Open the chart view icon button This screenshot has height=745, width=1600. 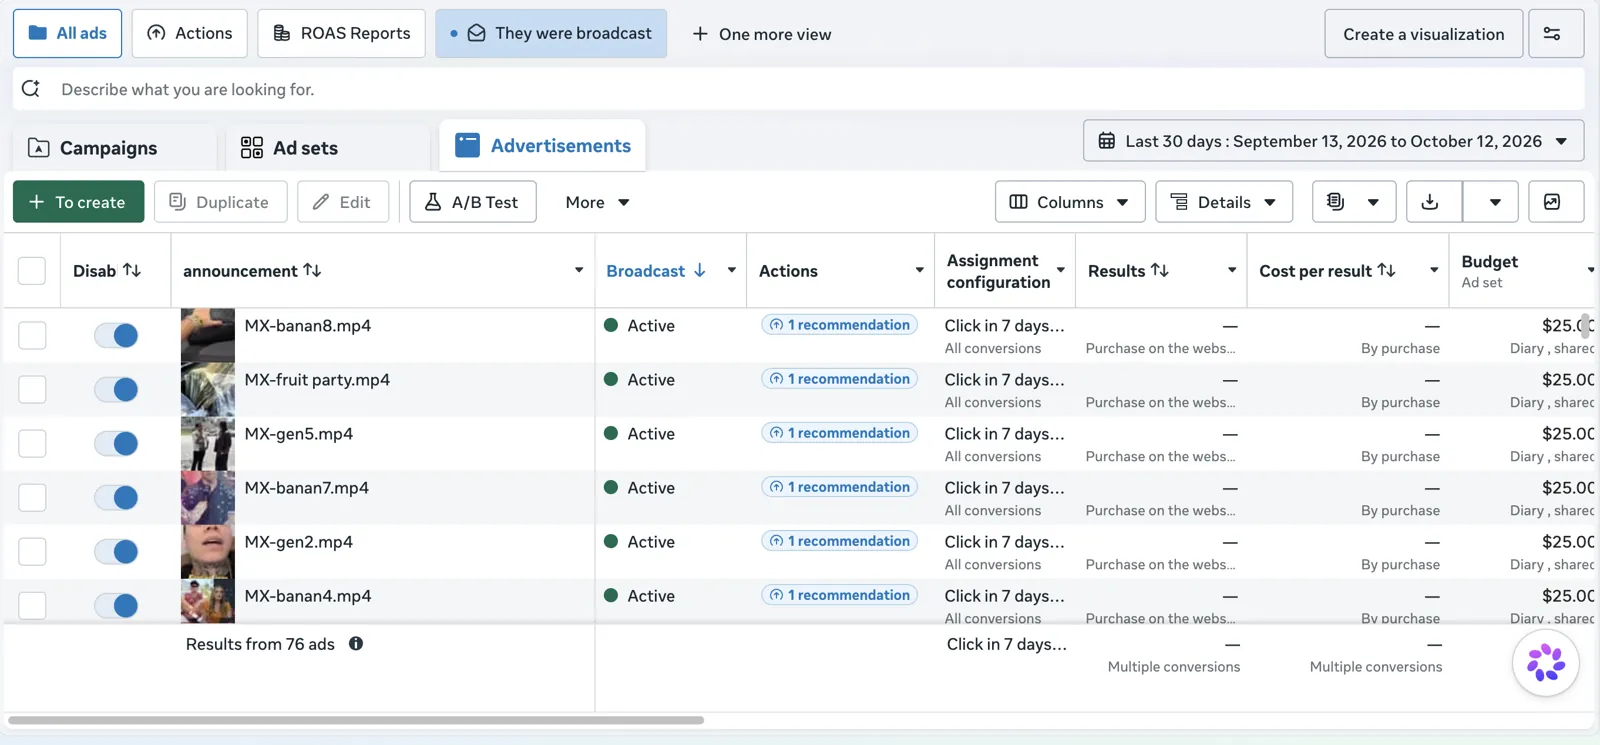point(1552,202)
